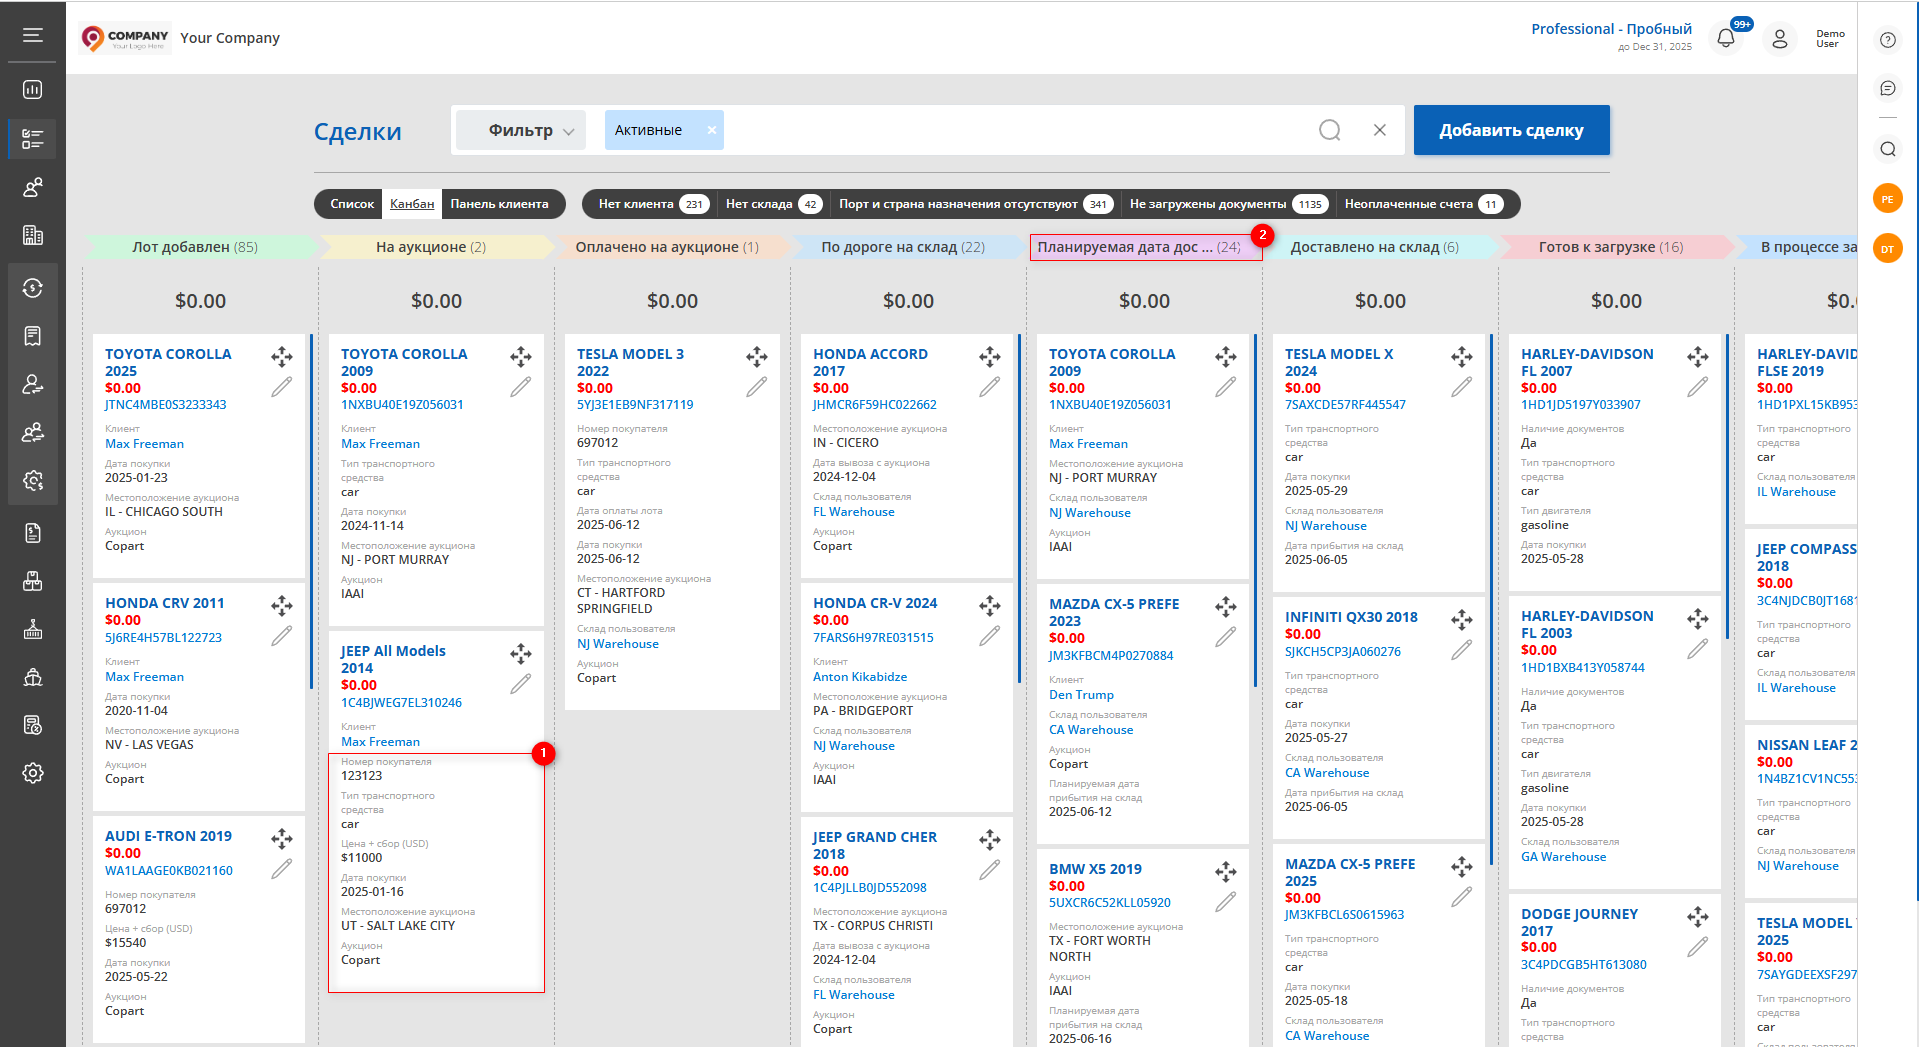Open the payments dollar-cycle icon in sidebar

(33, 288)
